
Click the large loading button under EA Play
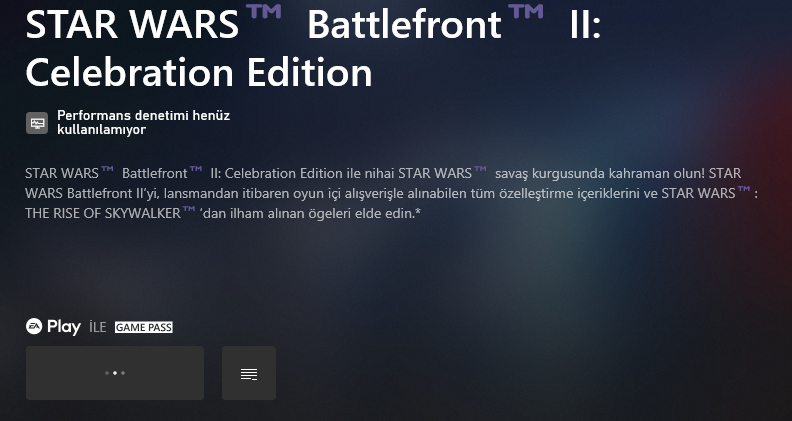115,373
